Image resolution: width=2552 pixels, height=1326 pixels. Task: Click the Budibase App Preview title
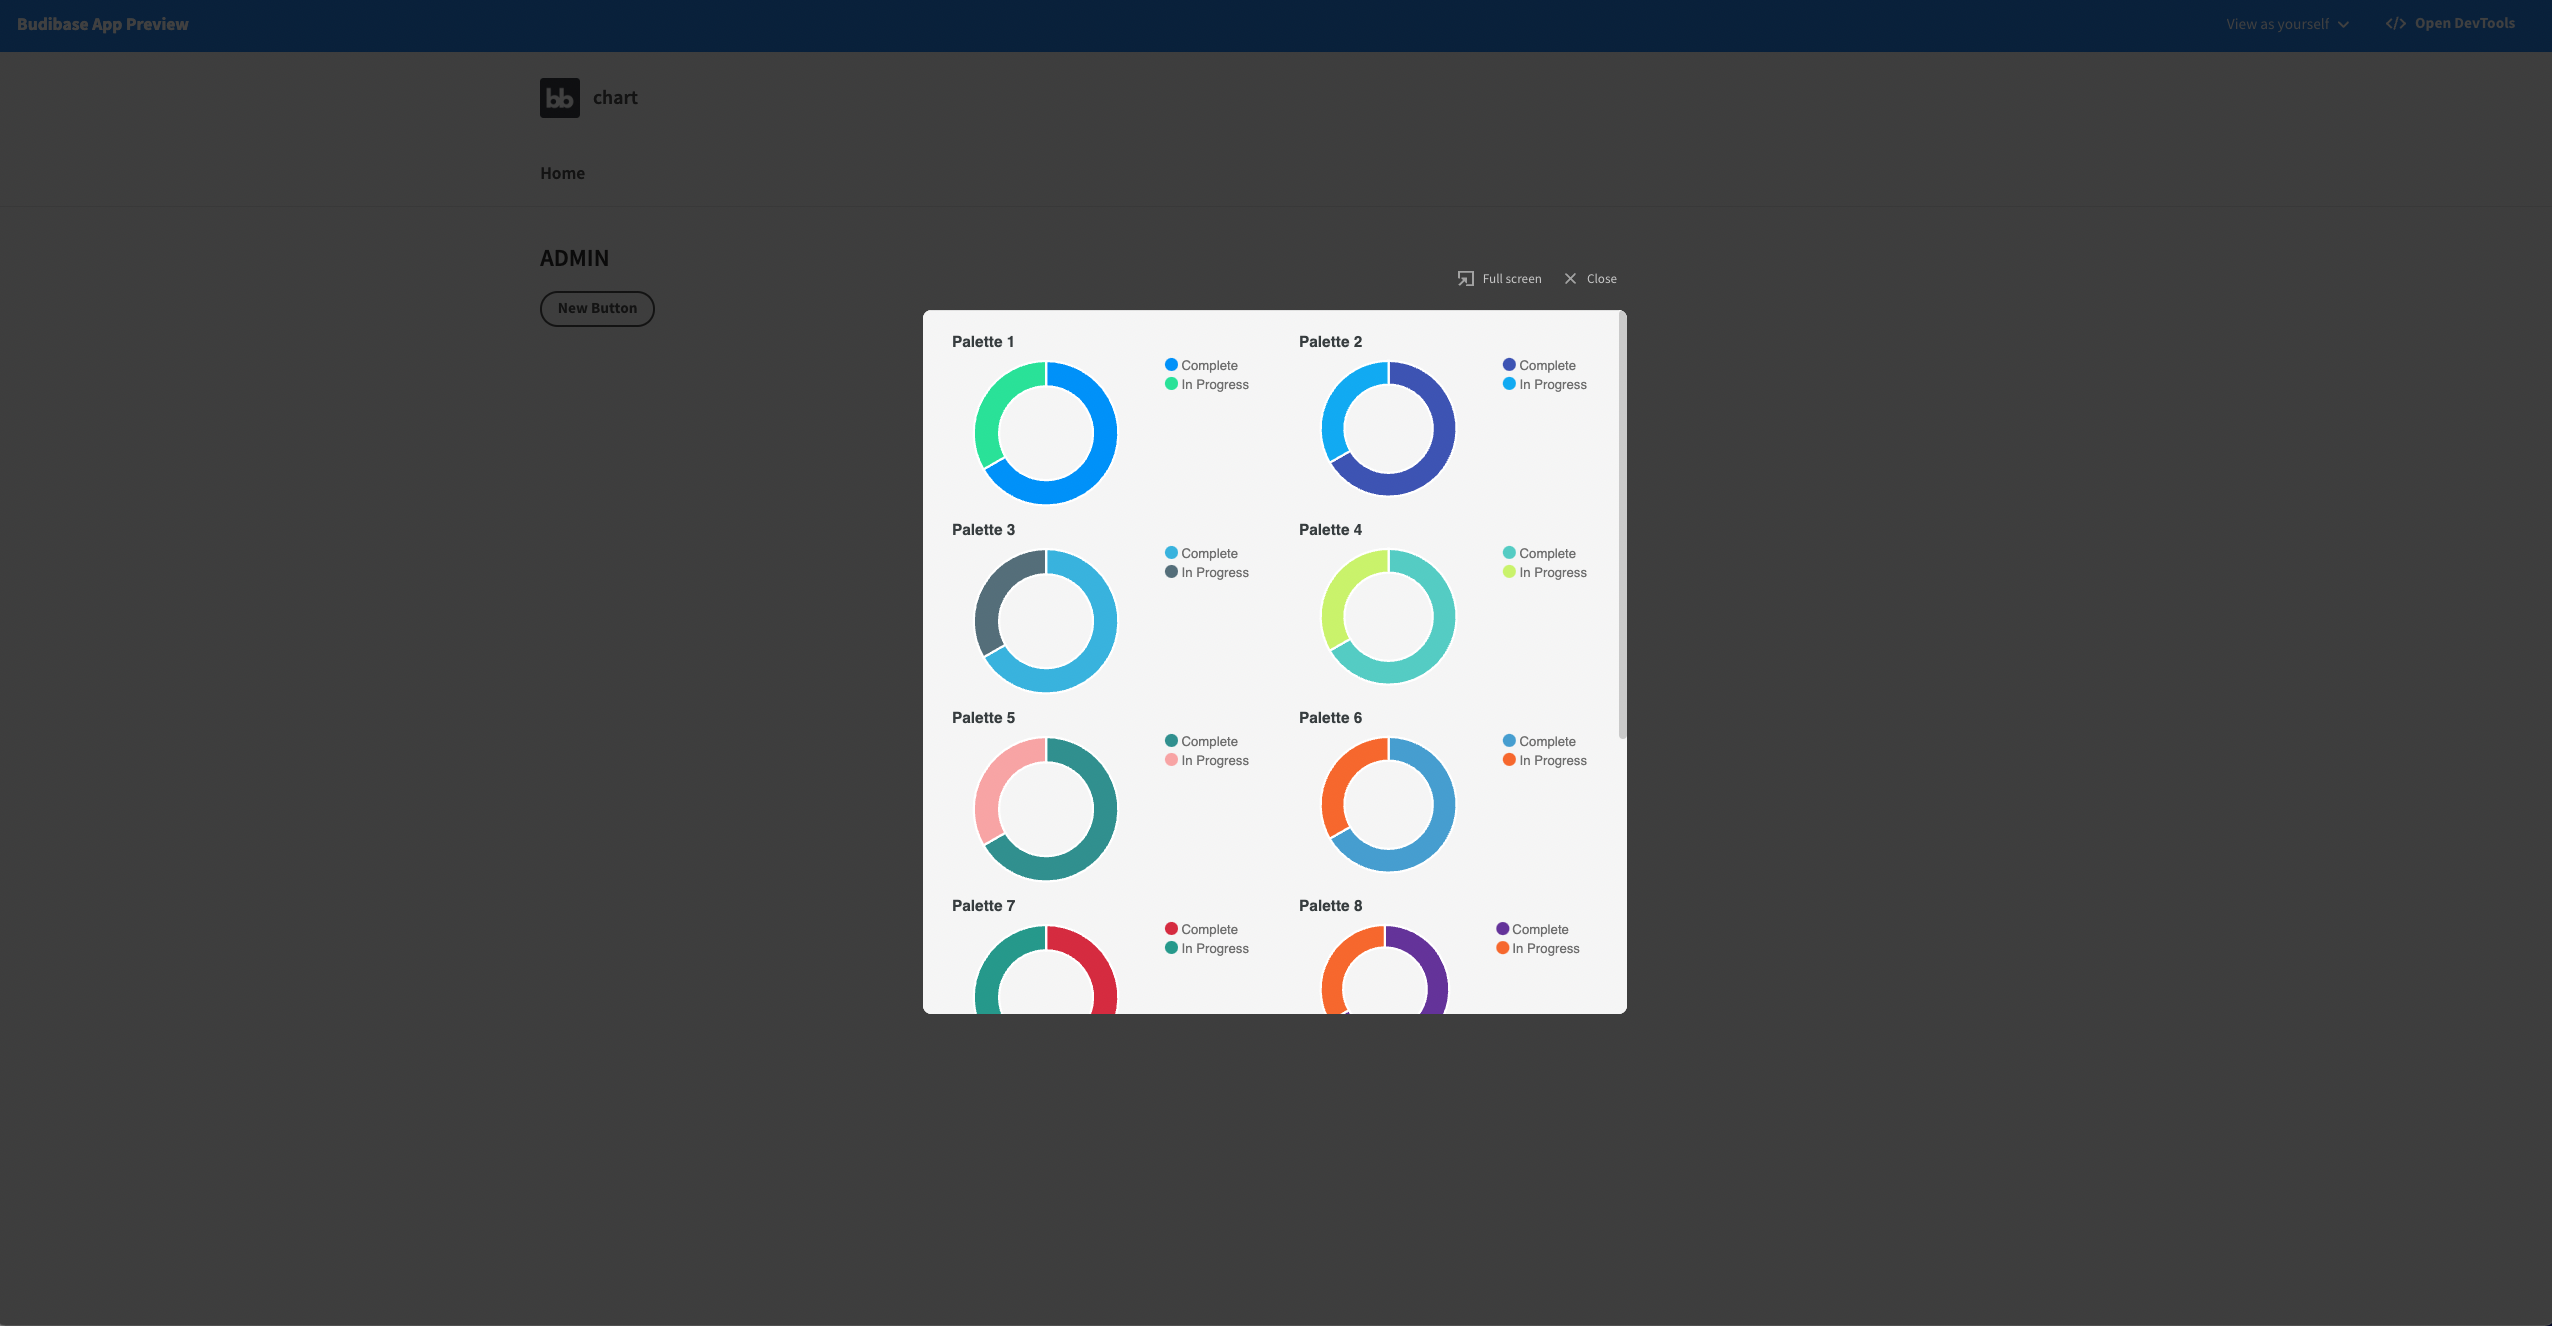[103, 24]
